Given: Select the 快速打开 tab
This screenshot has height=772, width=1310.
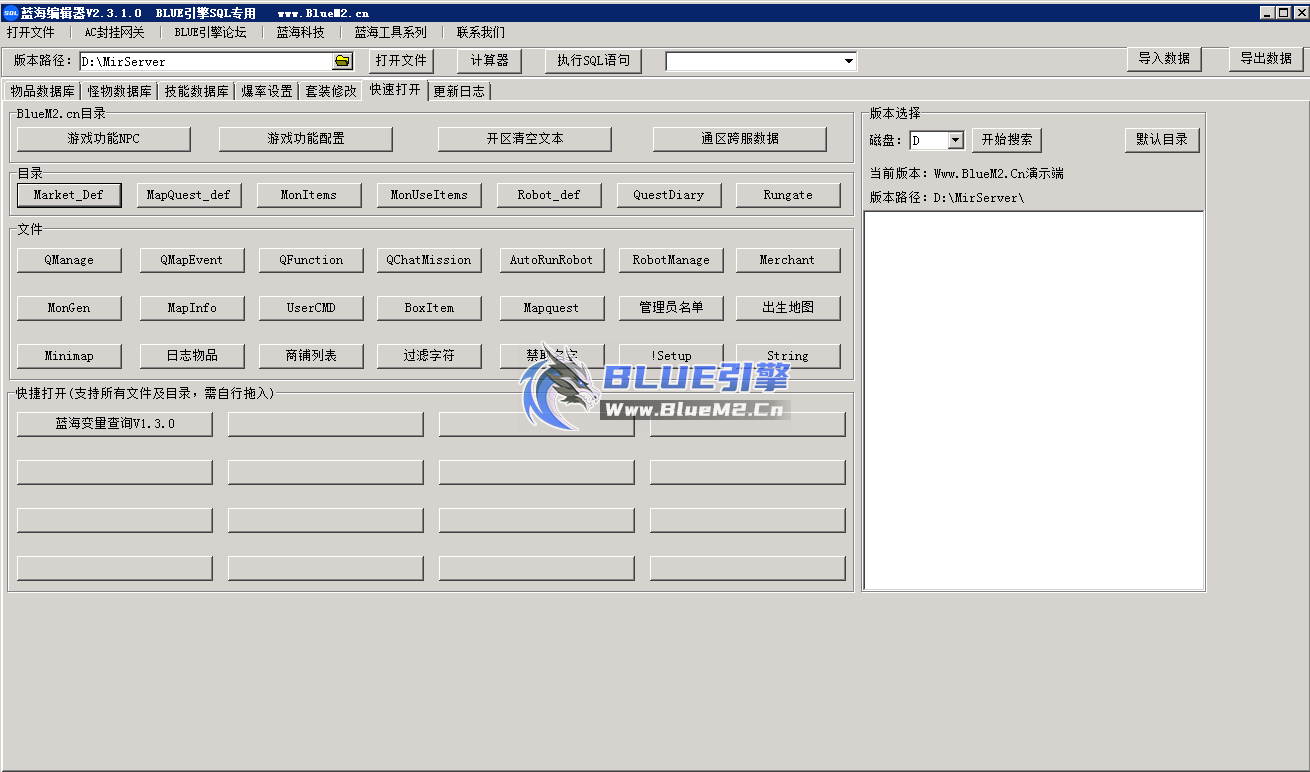Looking at the screenshot, I should 395,90.
